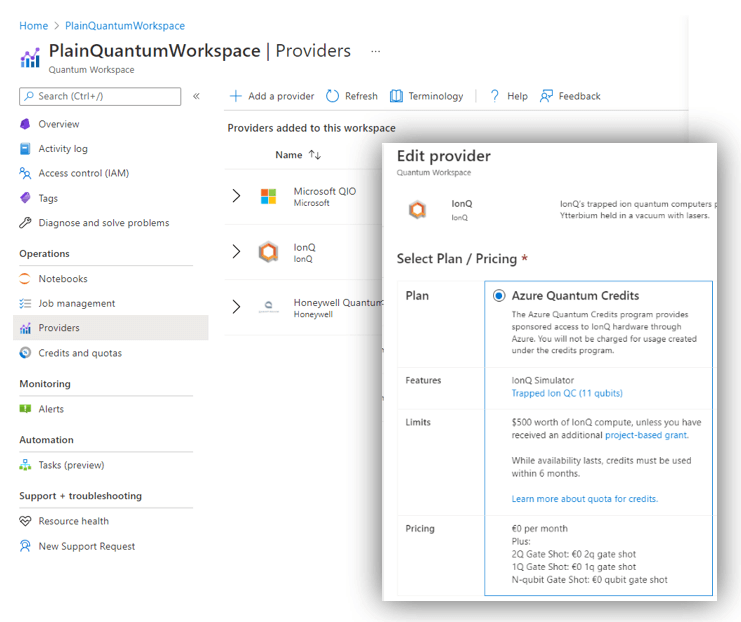
Task: Click the plus icon for Add a provider
Action: coord(235,96)
